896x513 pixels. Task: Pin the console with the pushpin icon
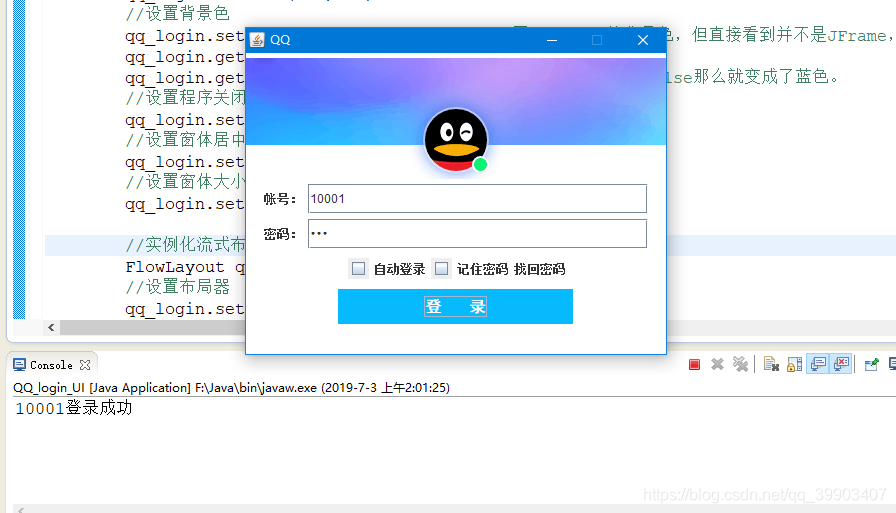tap(871, 364)
